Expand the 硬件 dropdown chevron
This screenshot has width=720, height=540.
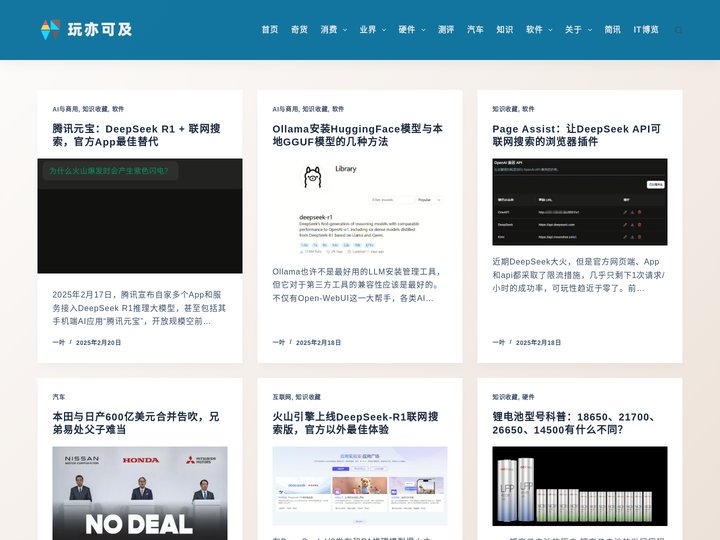(423, 30)
